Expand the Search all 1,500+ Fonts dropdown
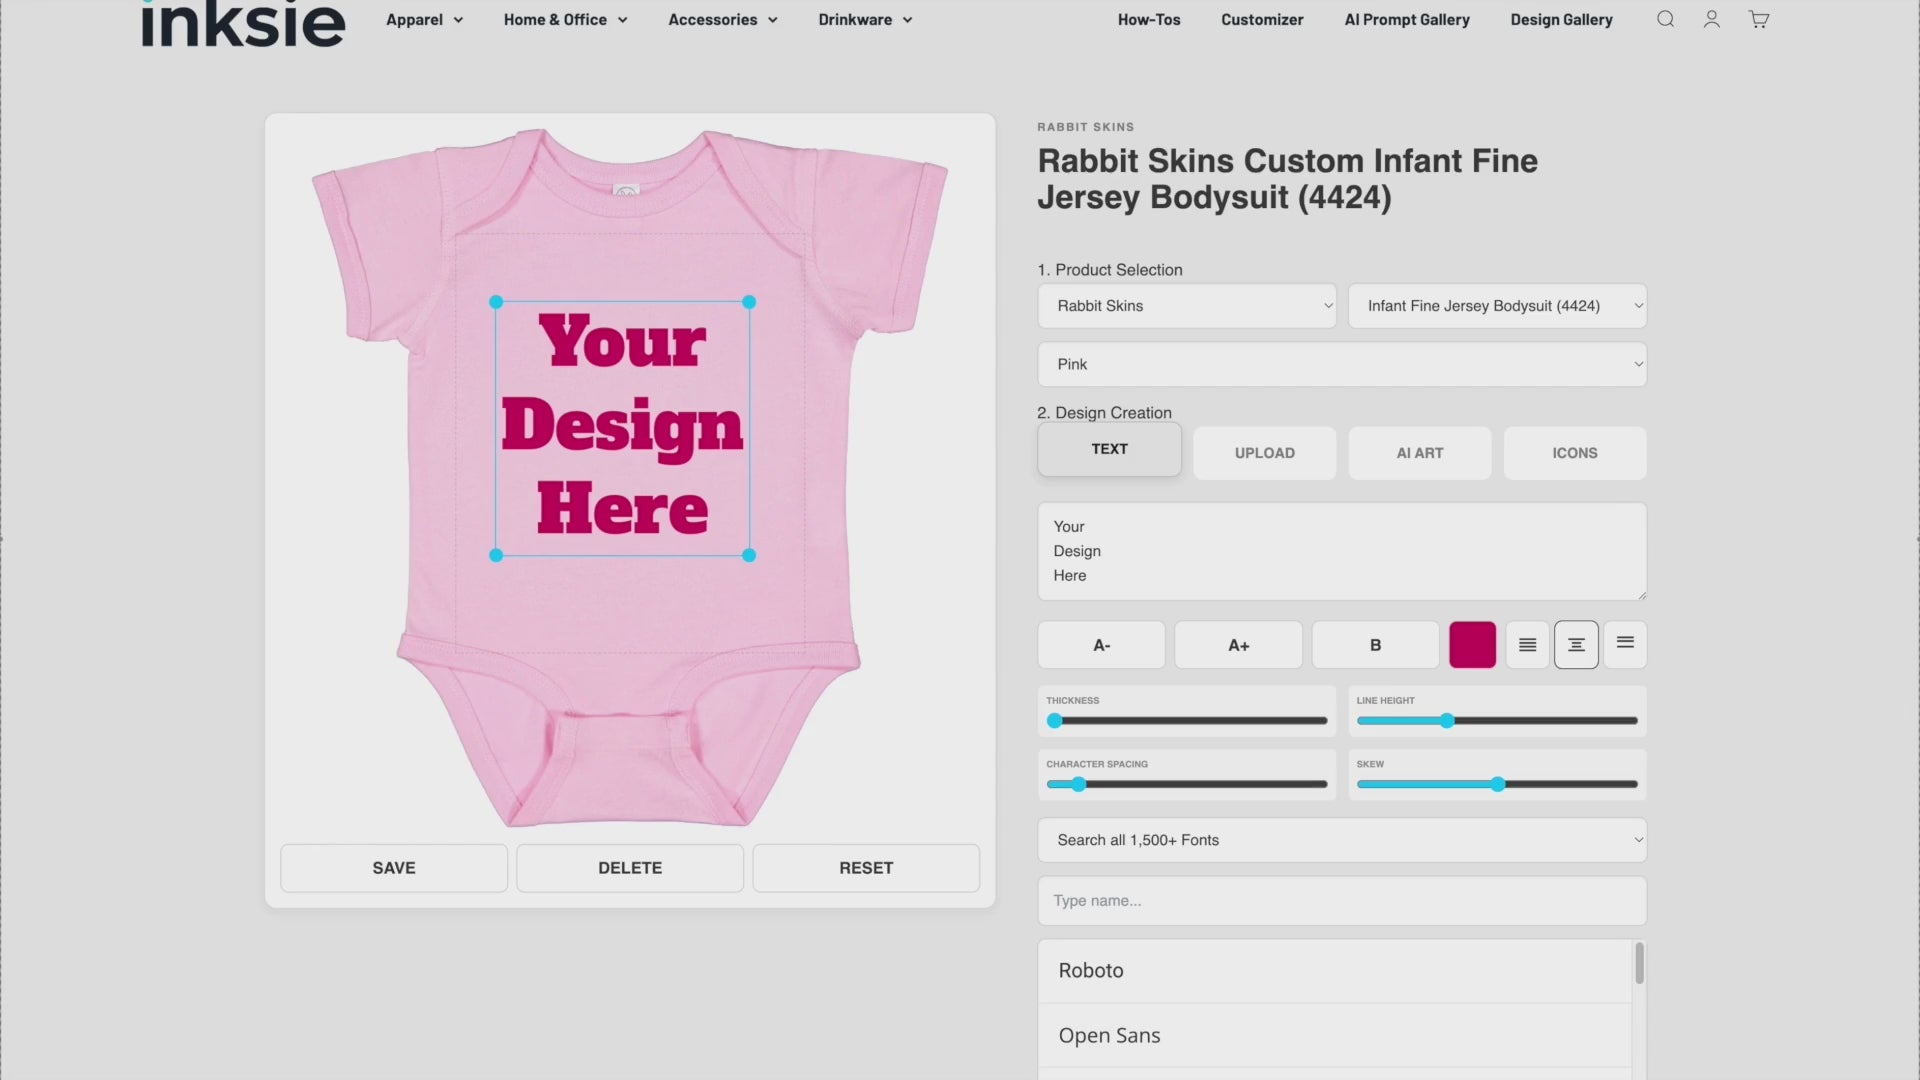 click(1341, 840)
